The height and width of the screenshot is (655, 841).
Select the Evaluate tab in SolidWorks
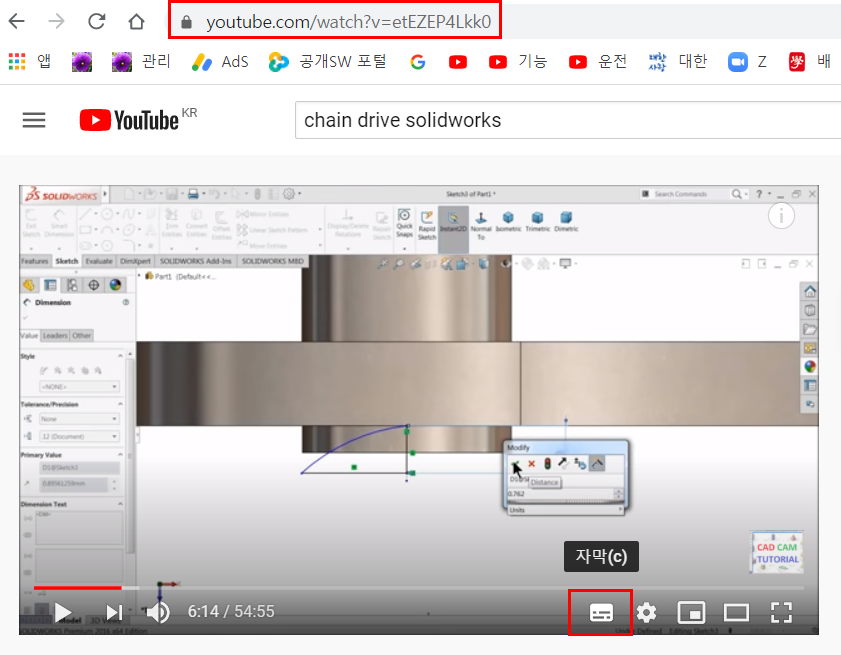(99, 261)
